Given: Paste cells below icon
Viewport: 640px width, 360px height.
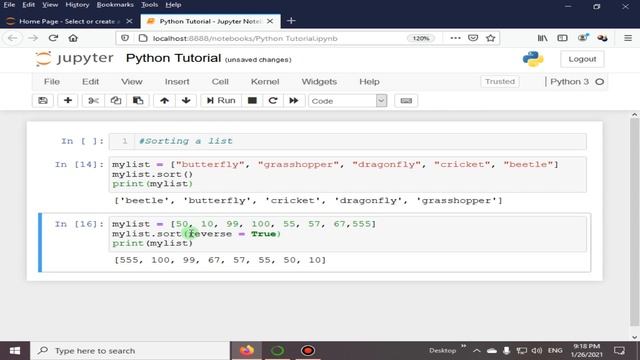Looking at the screenshot, I should tap(138, 101).
